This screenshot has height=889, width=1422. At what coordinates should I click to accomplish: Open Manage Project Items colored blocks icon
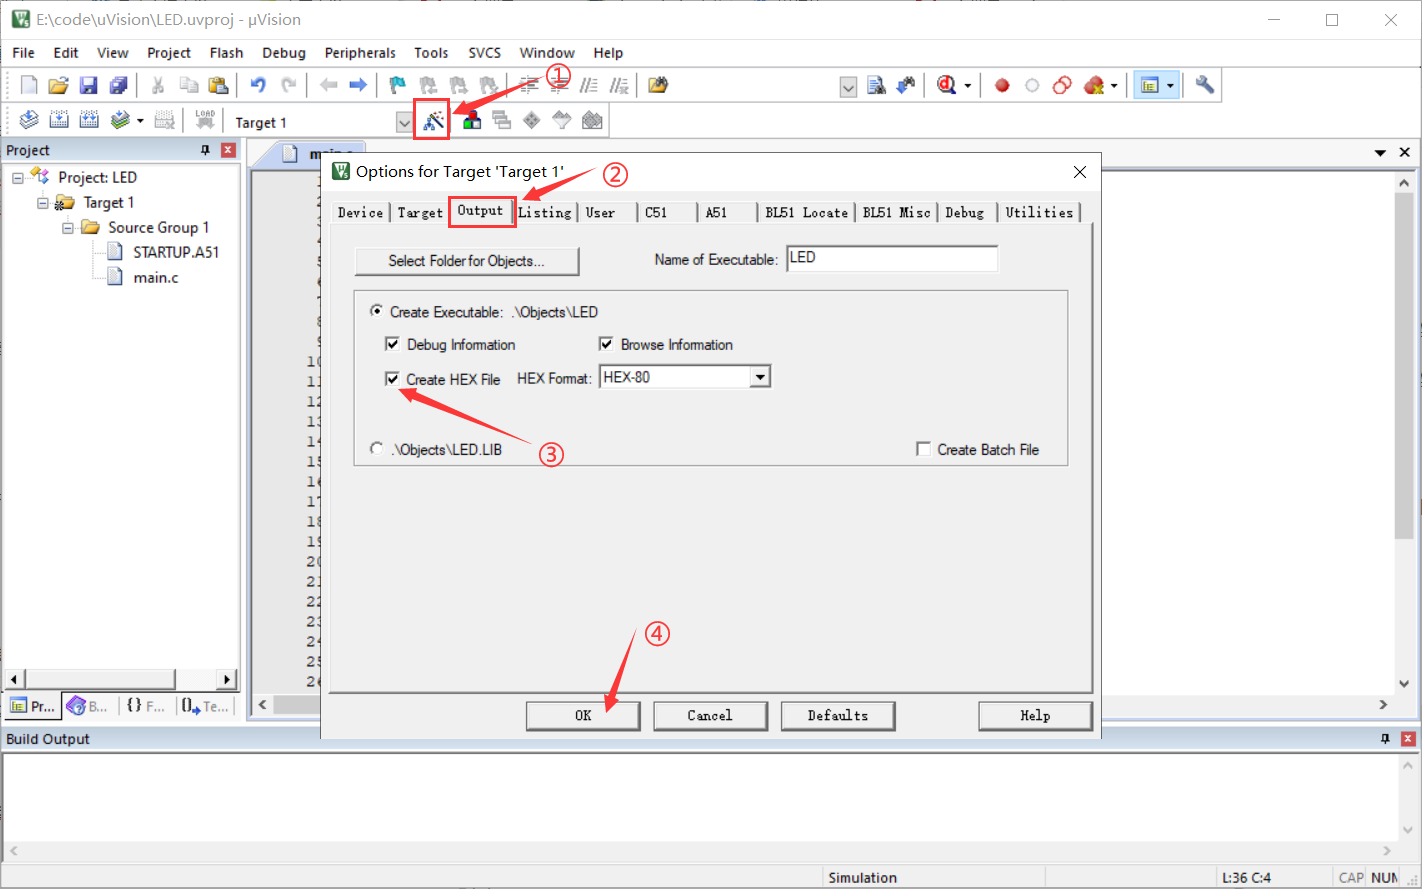(x=472, y=120)
